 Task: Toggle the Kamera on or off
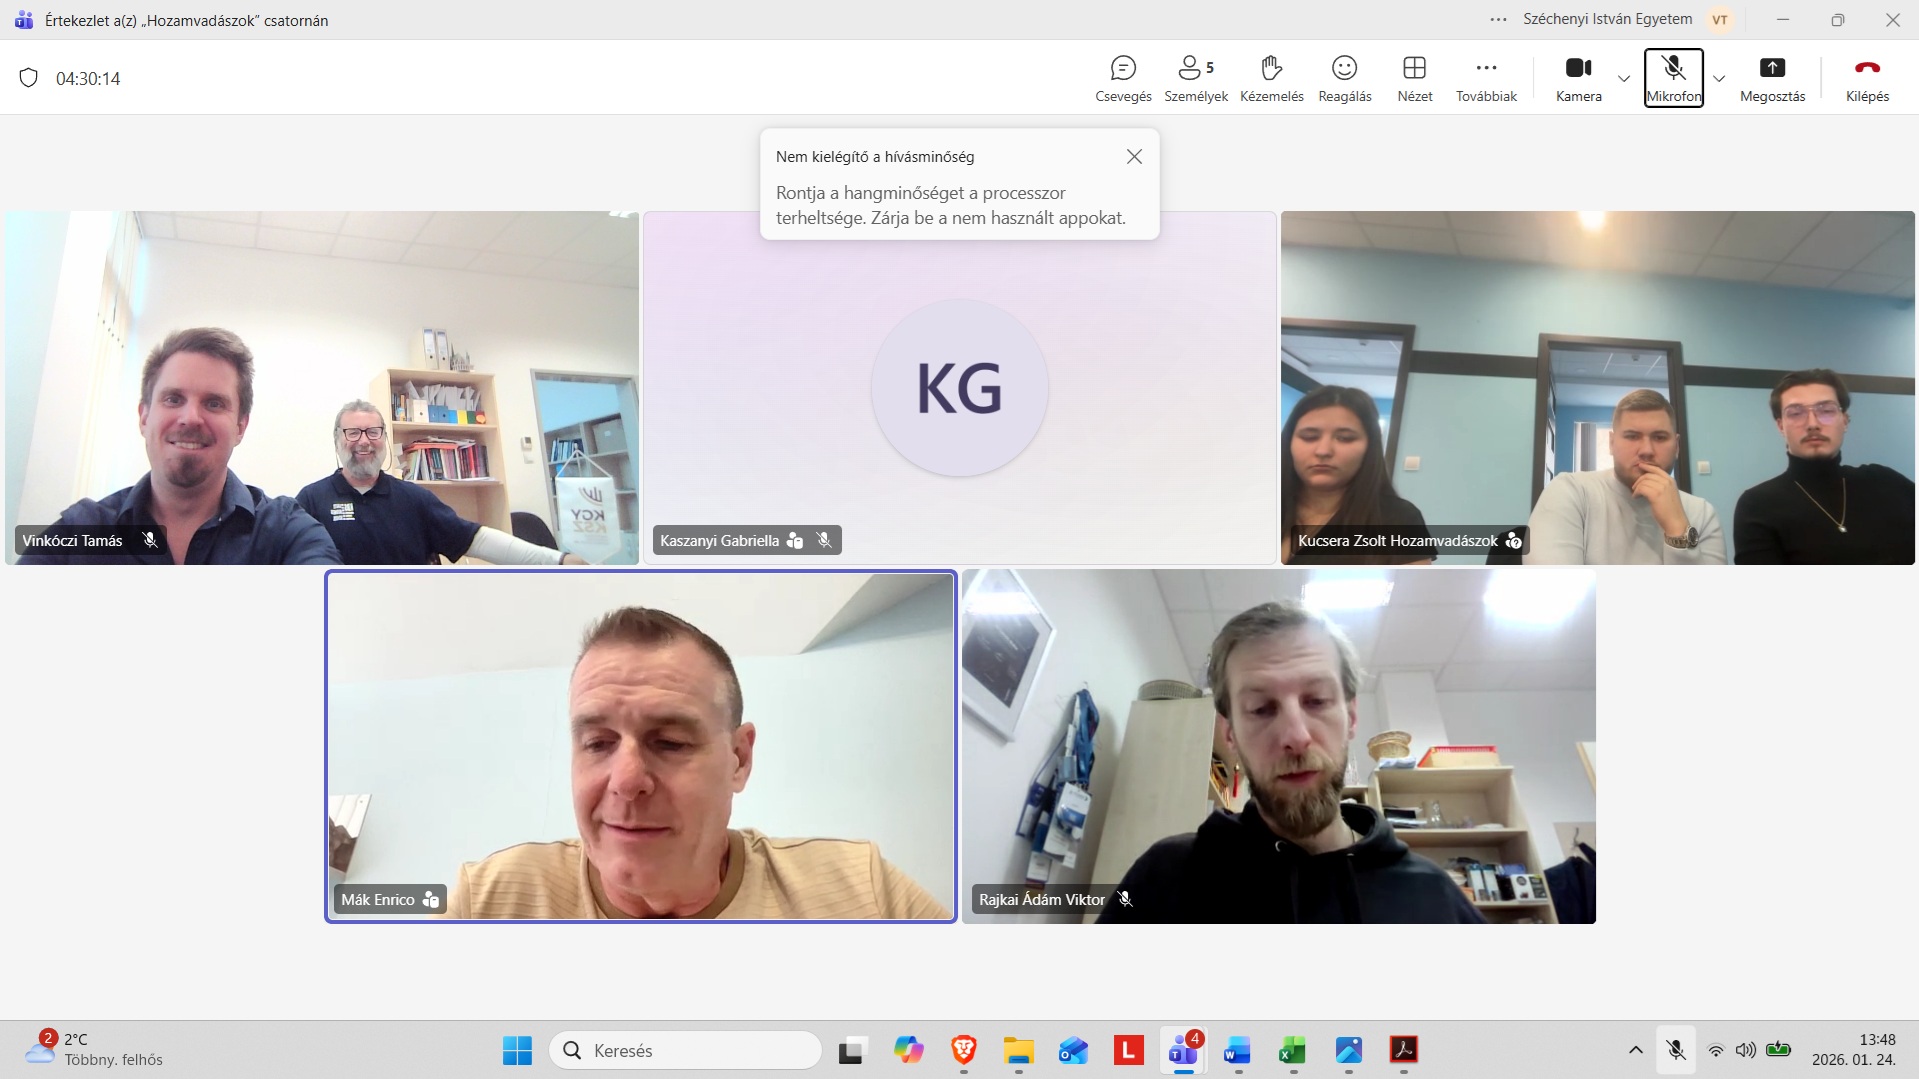1578,78
